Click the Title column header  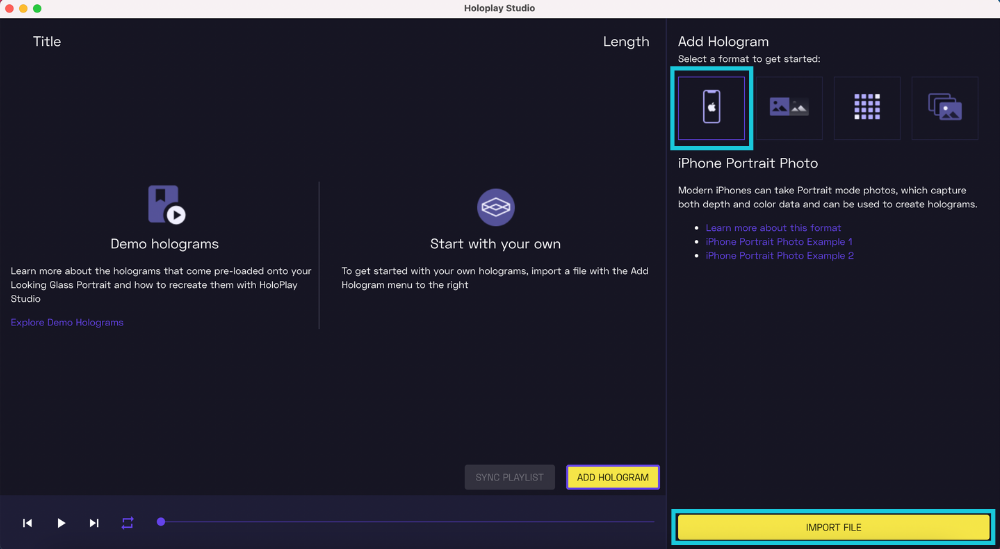47,41
